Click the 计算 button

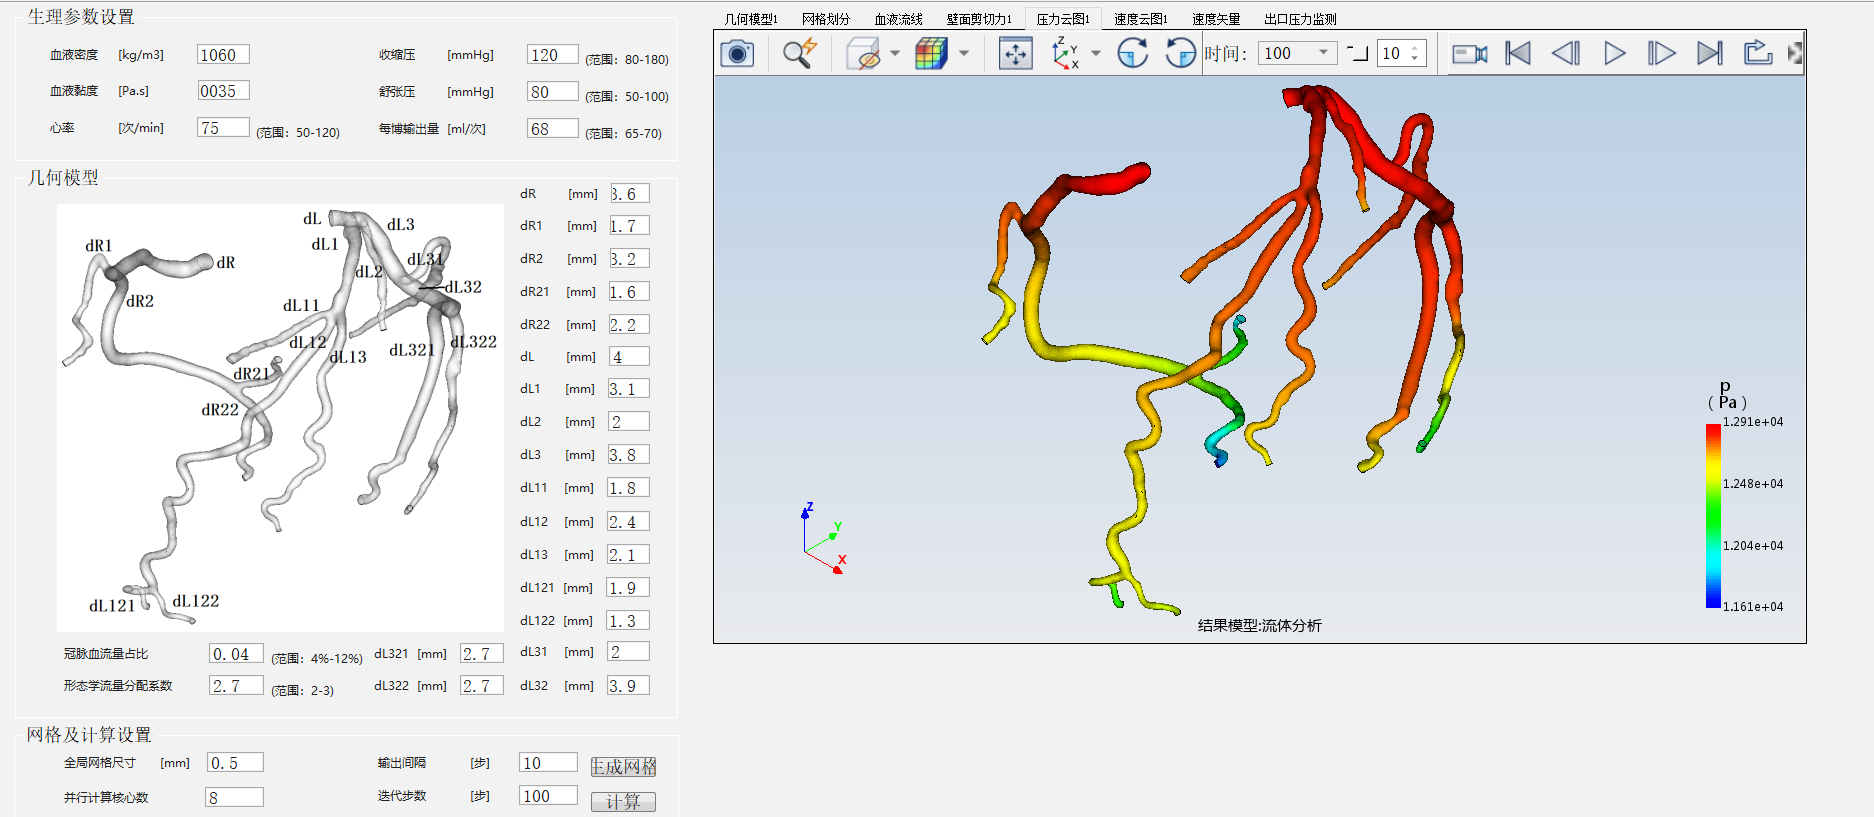[623, 802]
